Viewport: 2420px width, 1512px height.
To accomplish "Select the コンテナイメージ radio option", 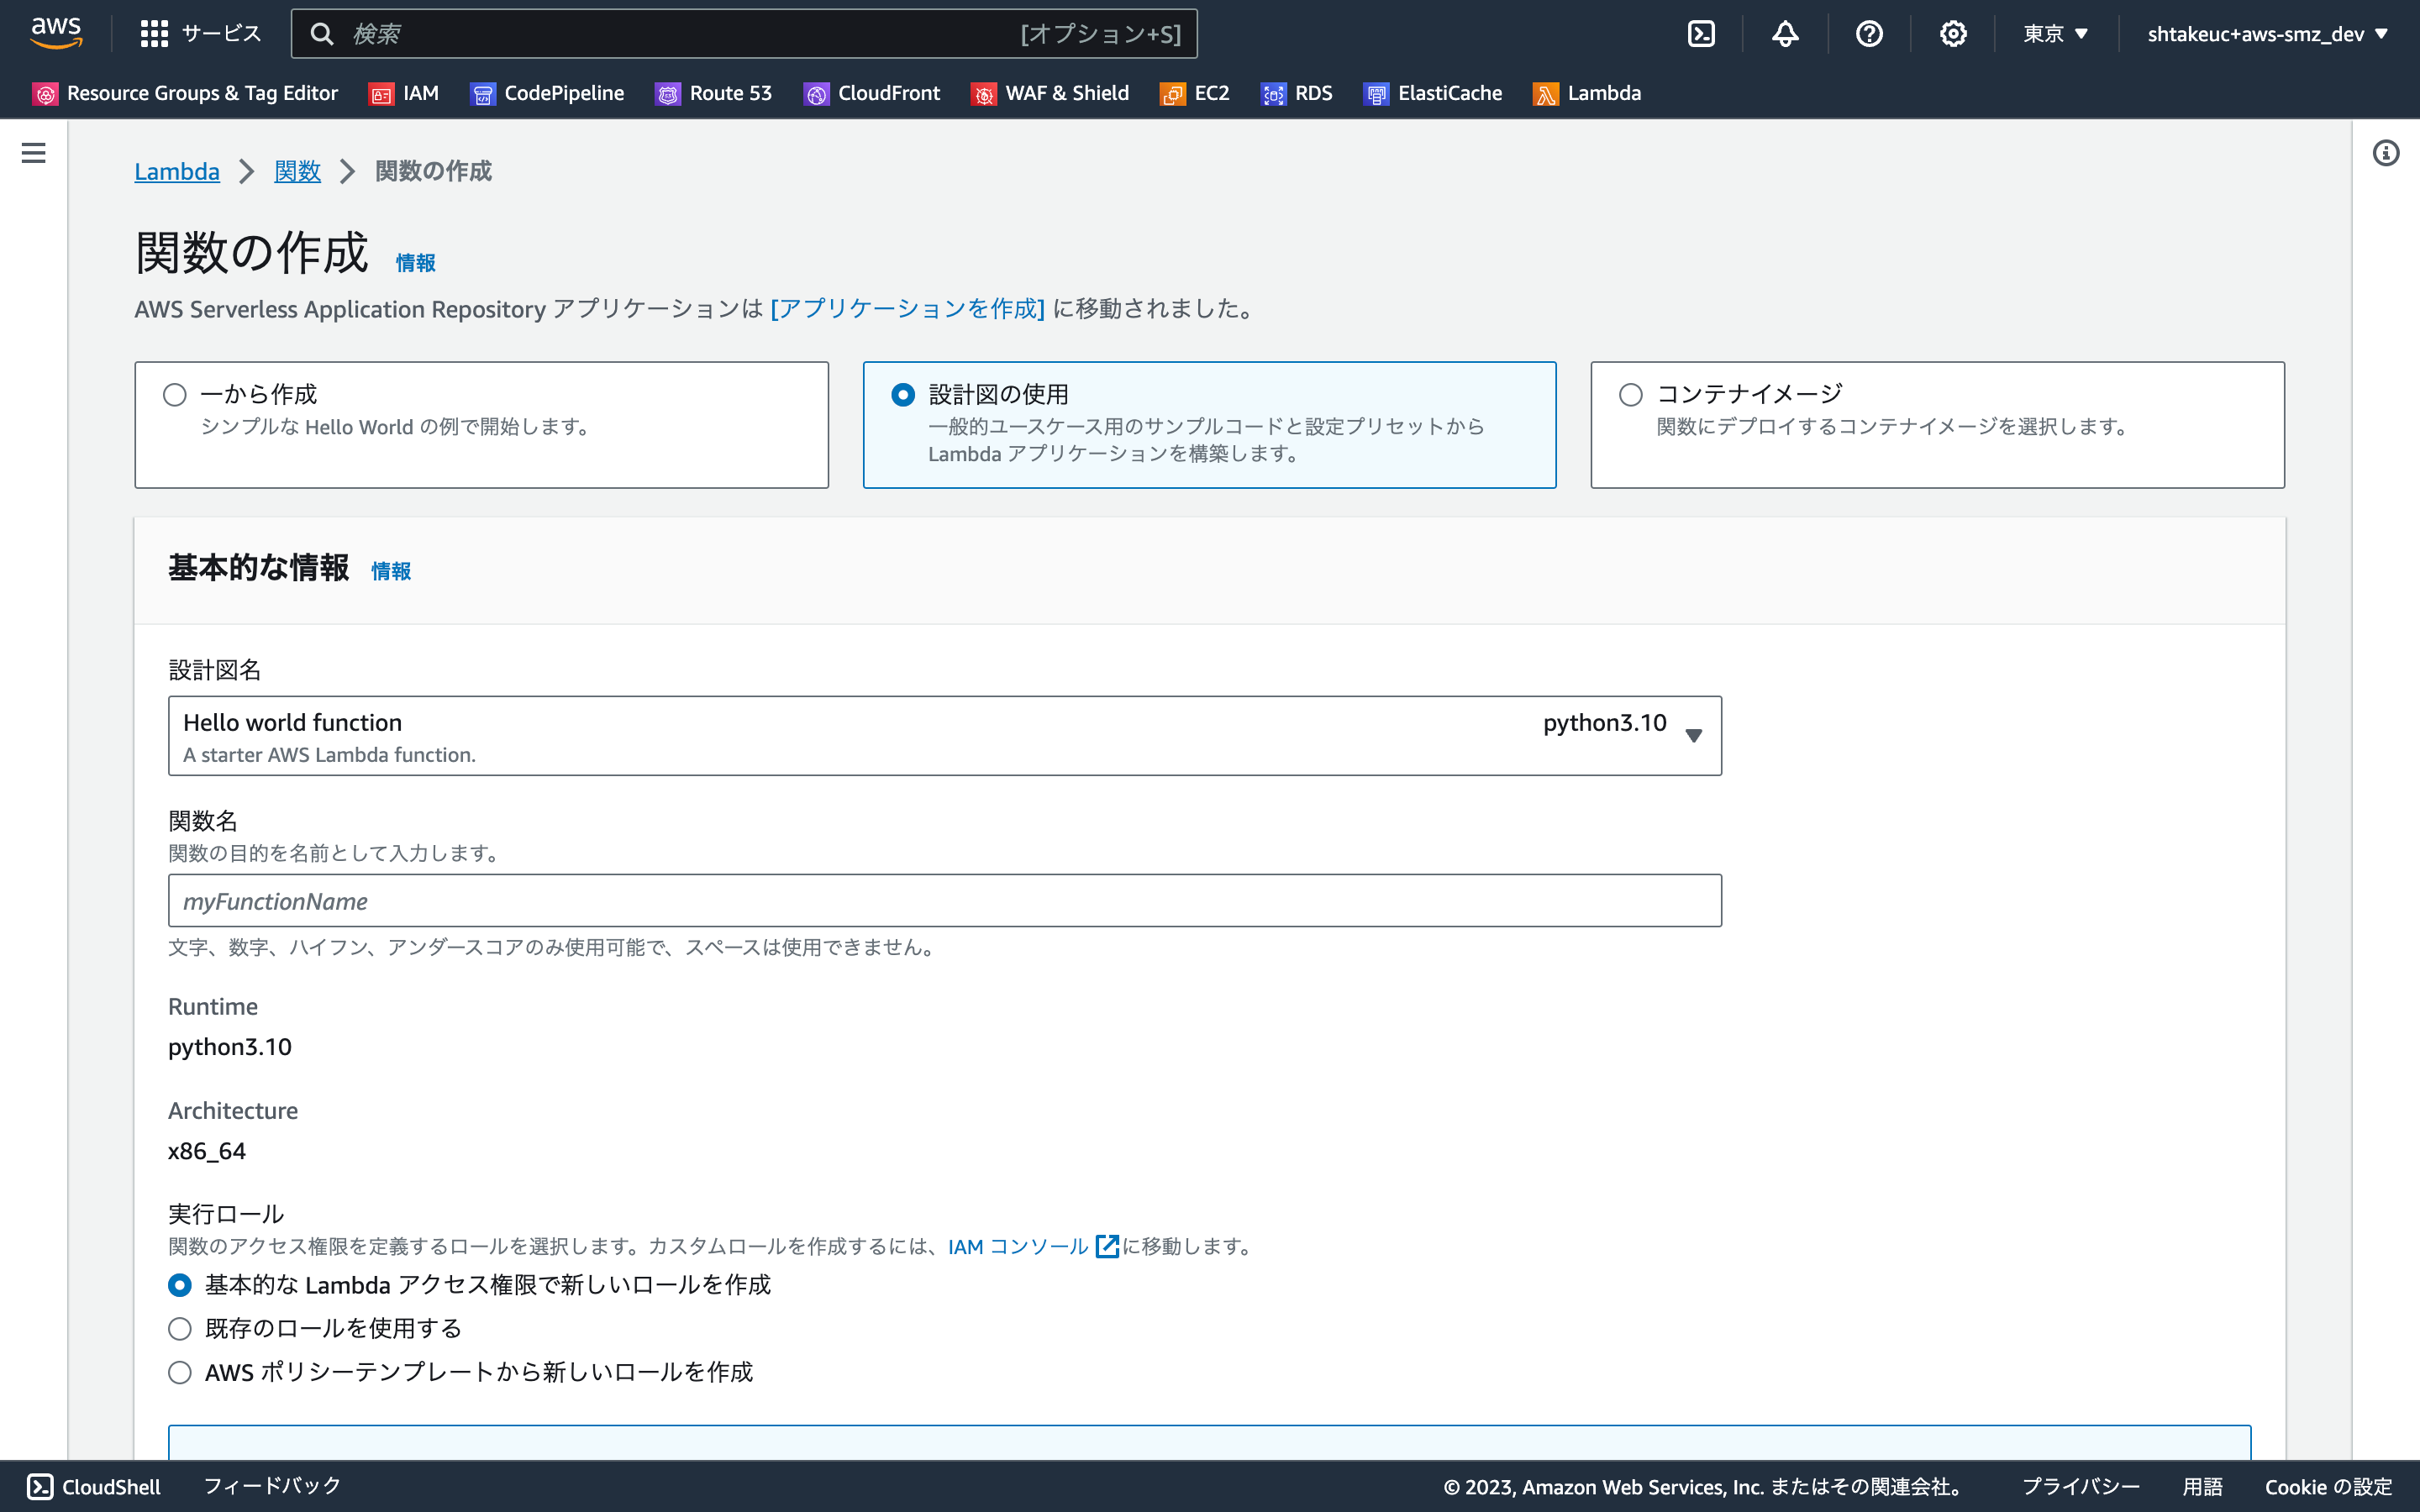I will (1631, 395).
